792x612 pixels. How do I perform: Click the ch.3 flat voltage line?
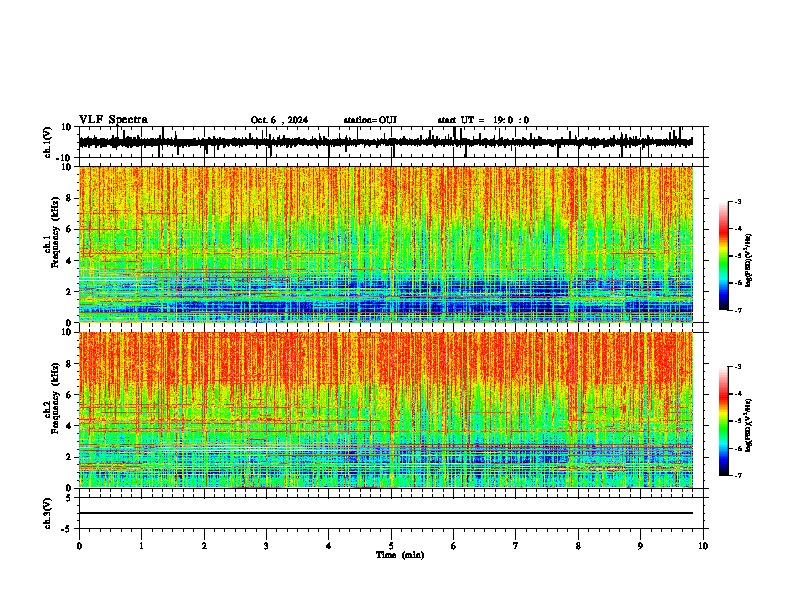pyautogui.click(x=385, y=513)
